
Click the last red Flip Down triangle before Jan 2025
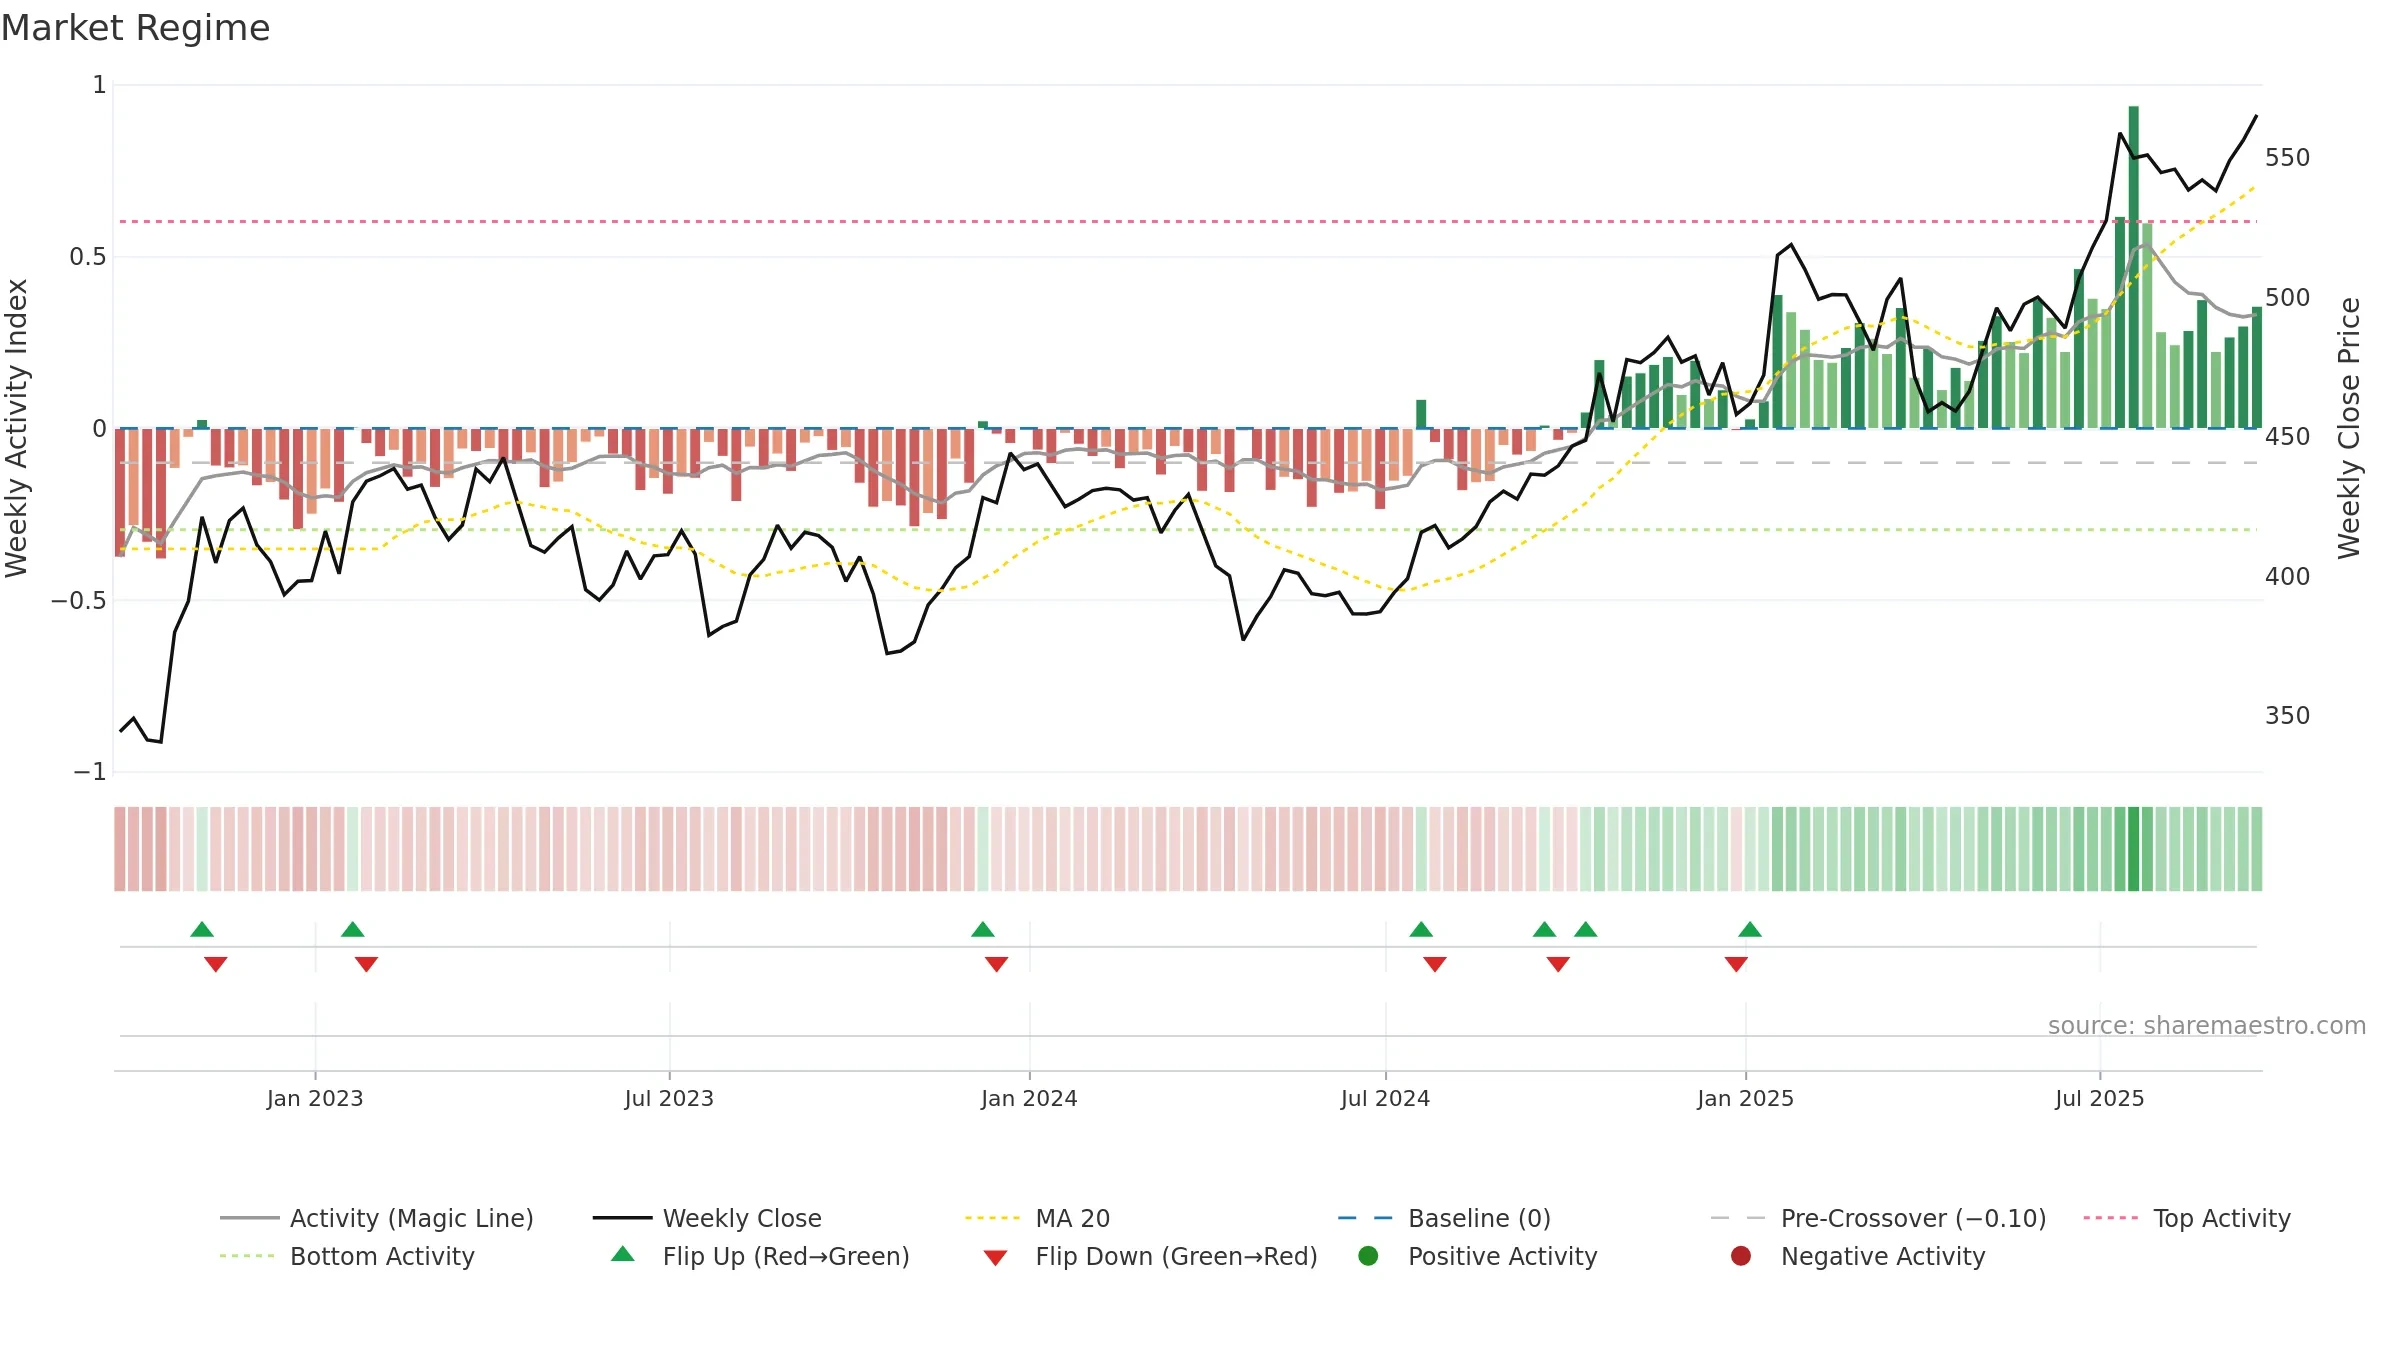pyautogui.click(x=1736, y=964)
